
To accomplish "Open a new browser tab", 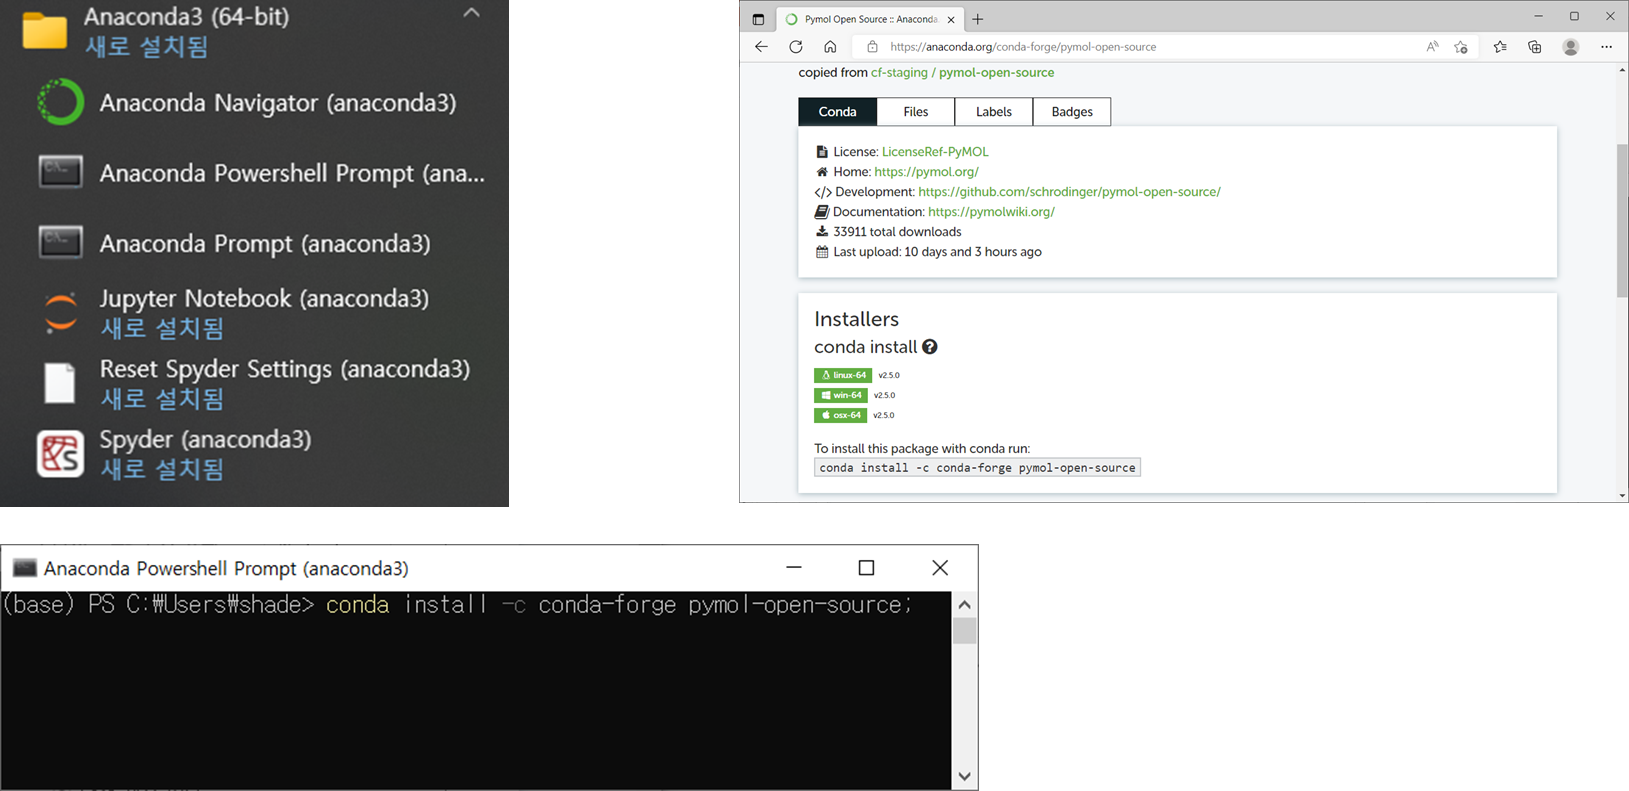I will [978, 19].
